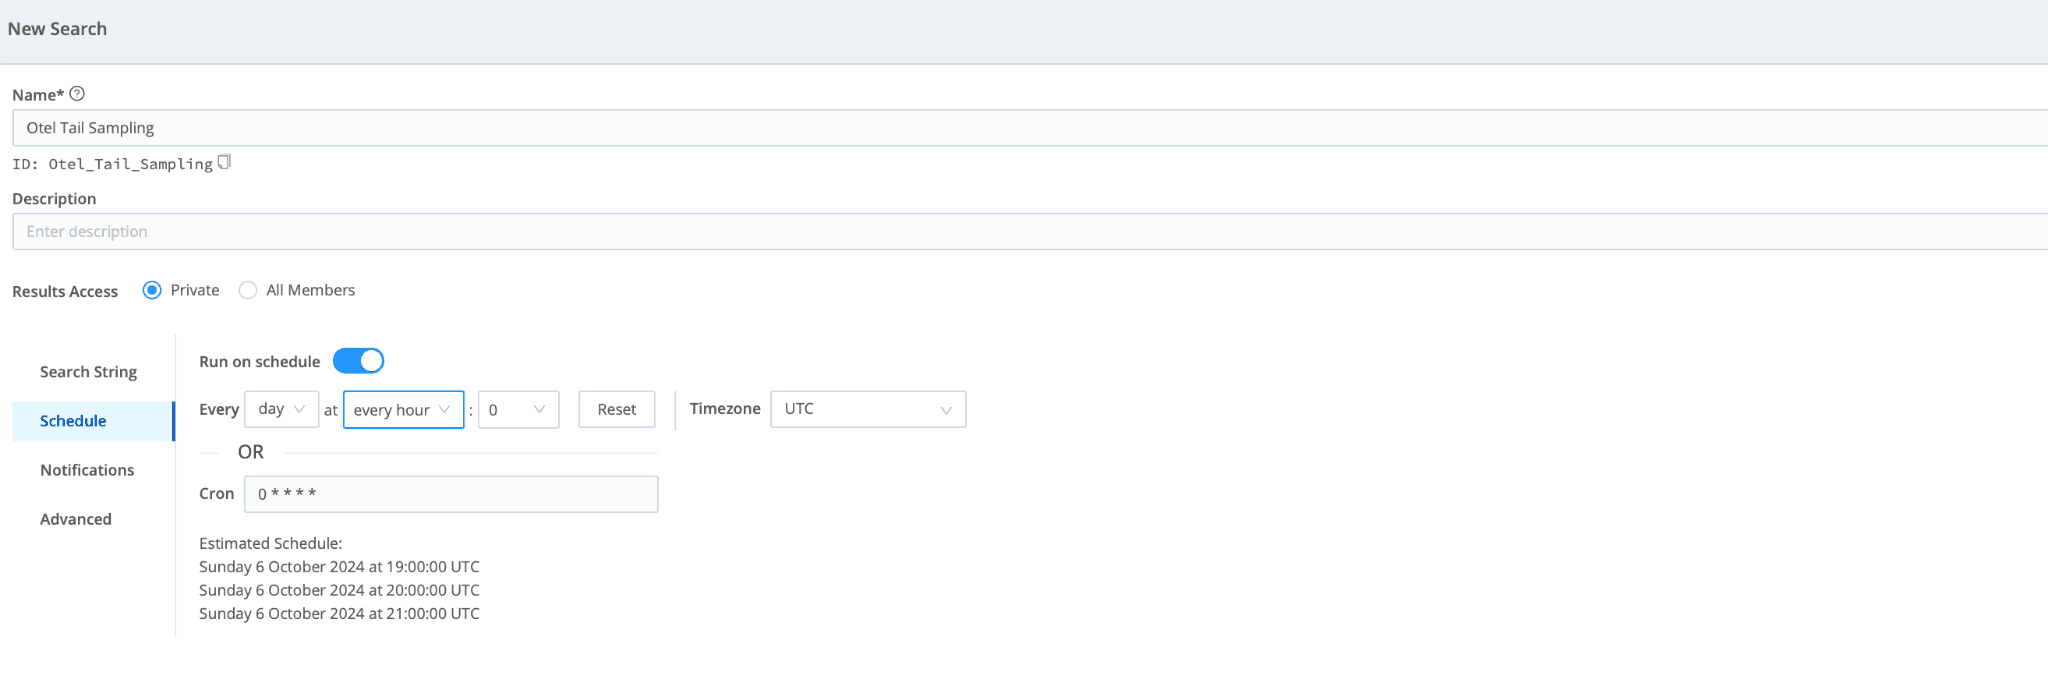Open the minute dropdown showing 0
This screenshot has width=2048, height=688.
click(x=518, y=410)
